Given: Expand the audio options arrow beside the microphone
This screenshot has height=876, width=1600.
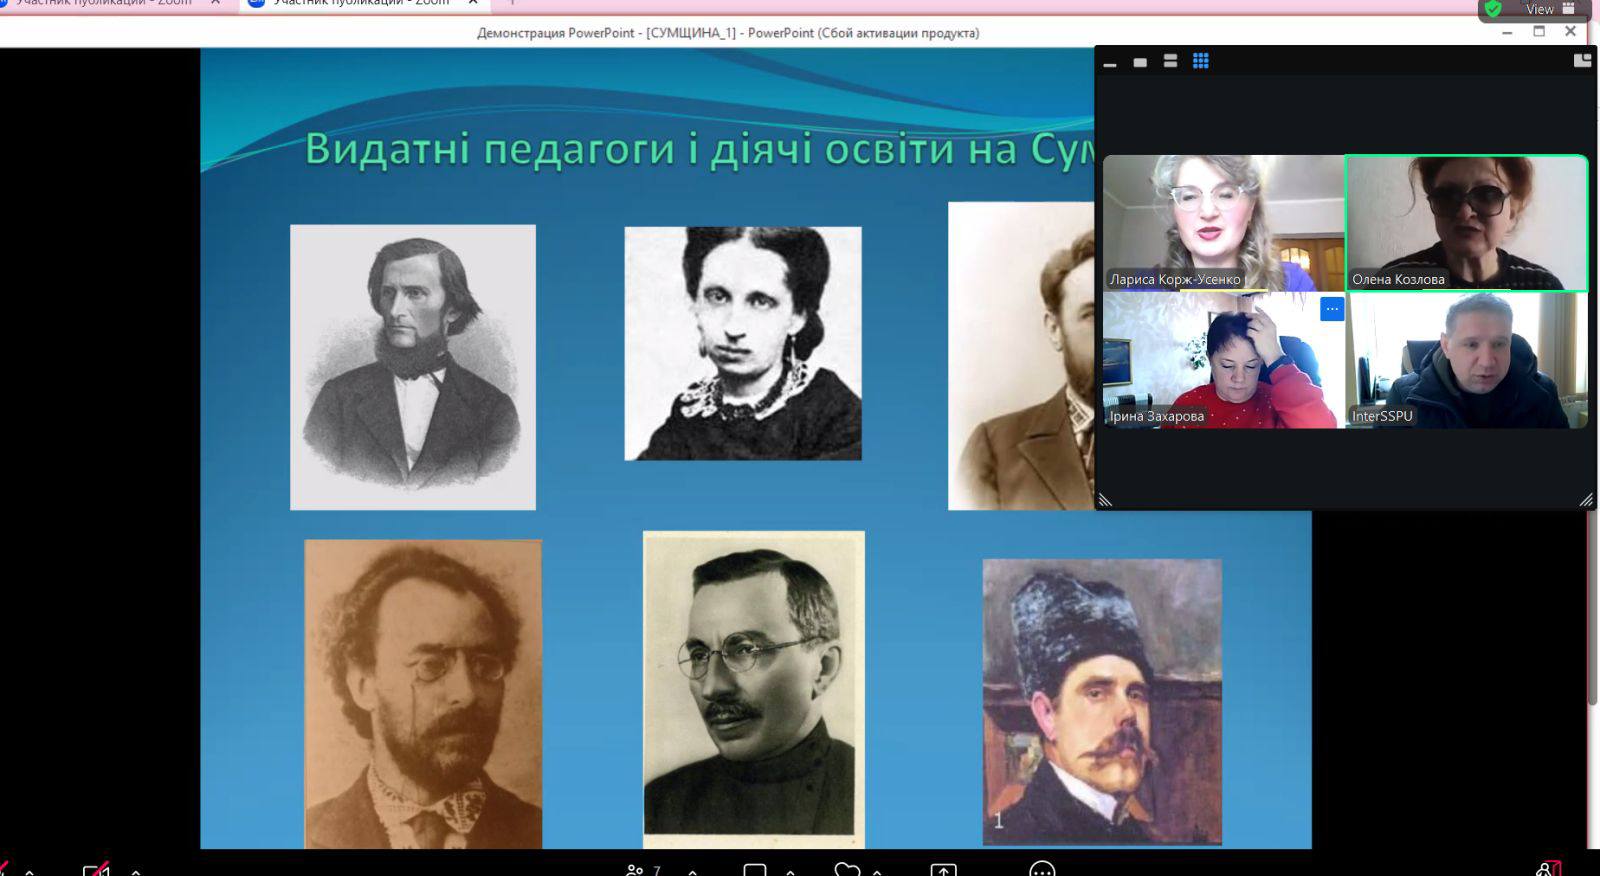Looking at the screenshot, I should click(30, 871).
